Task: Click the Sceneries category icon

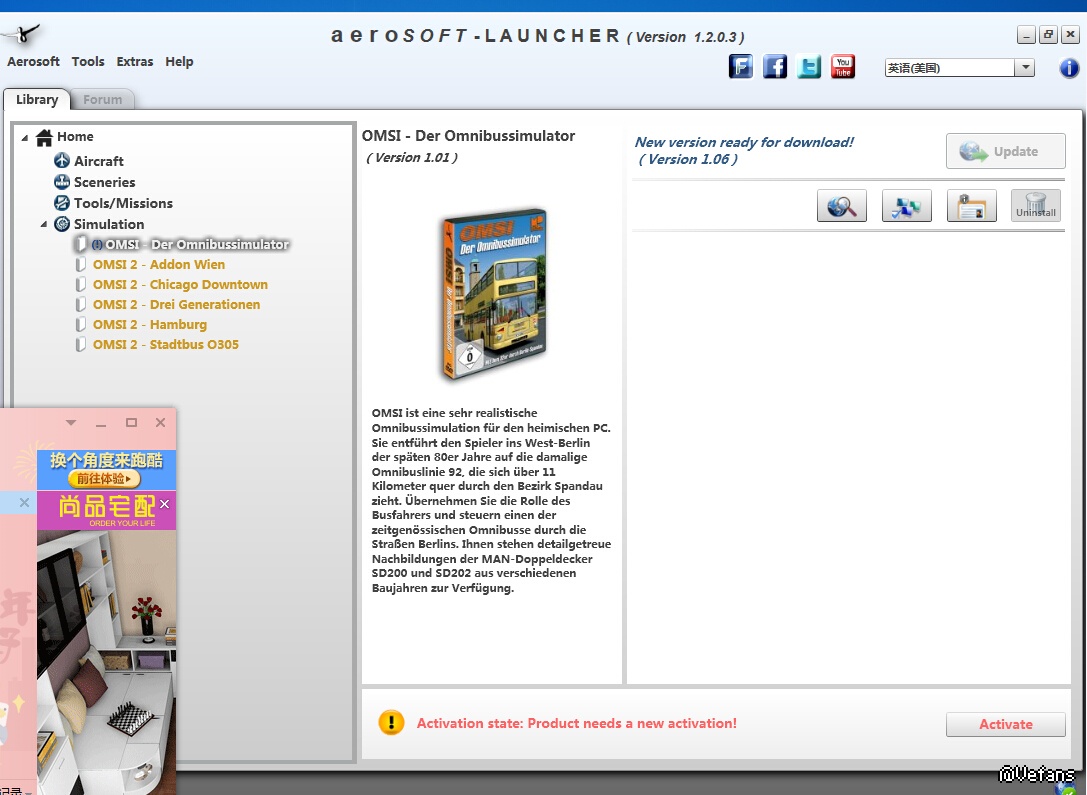Action: (x=62, y=182)
